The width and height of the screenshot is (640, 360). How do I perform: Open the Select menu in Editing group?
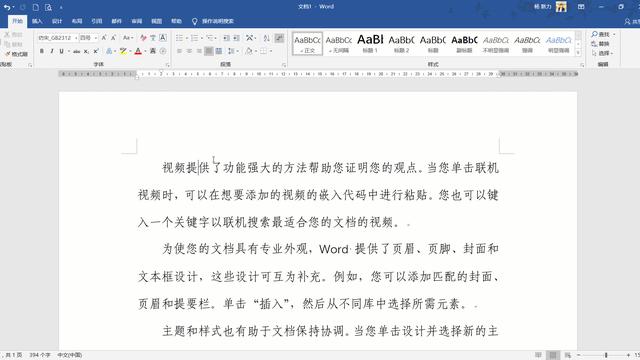click(x=602, y=53)
